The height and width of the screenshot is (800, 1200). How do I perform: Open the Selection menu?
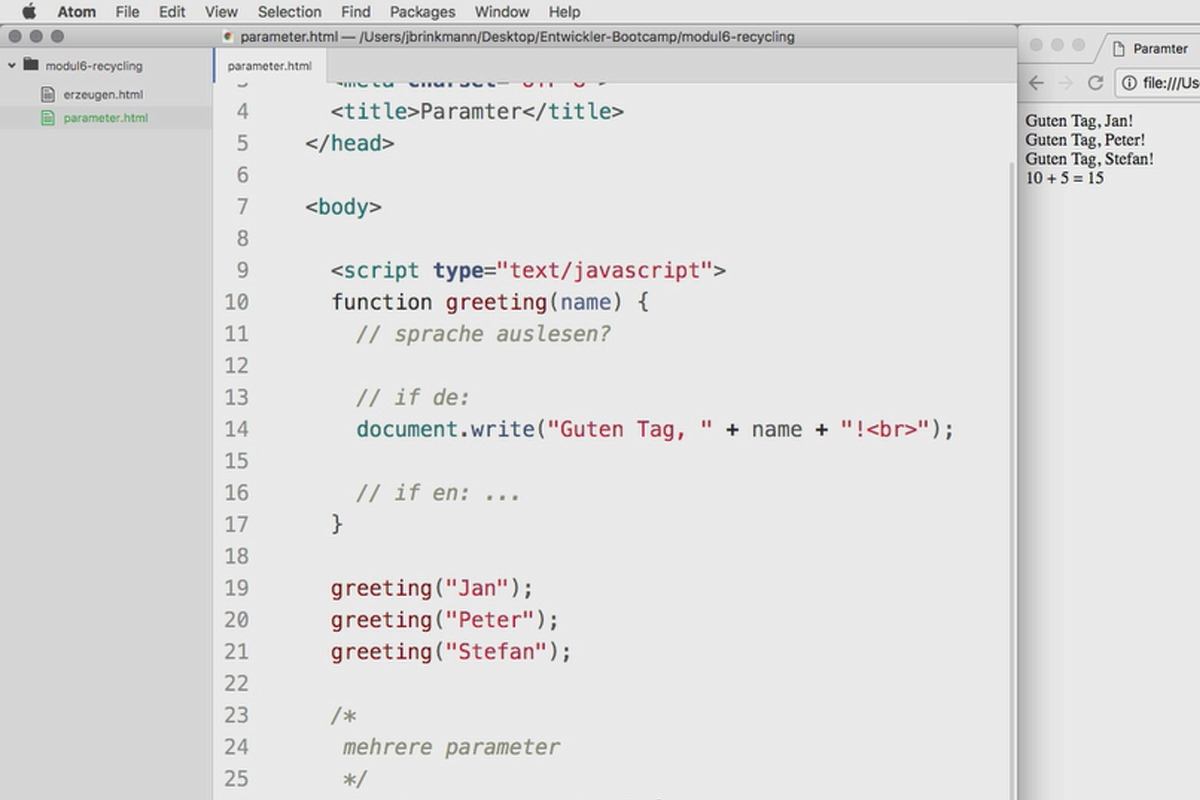[x=289, y=12]
